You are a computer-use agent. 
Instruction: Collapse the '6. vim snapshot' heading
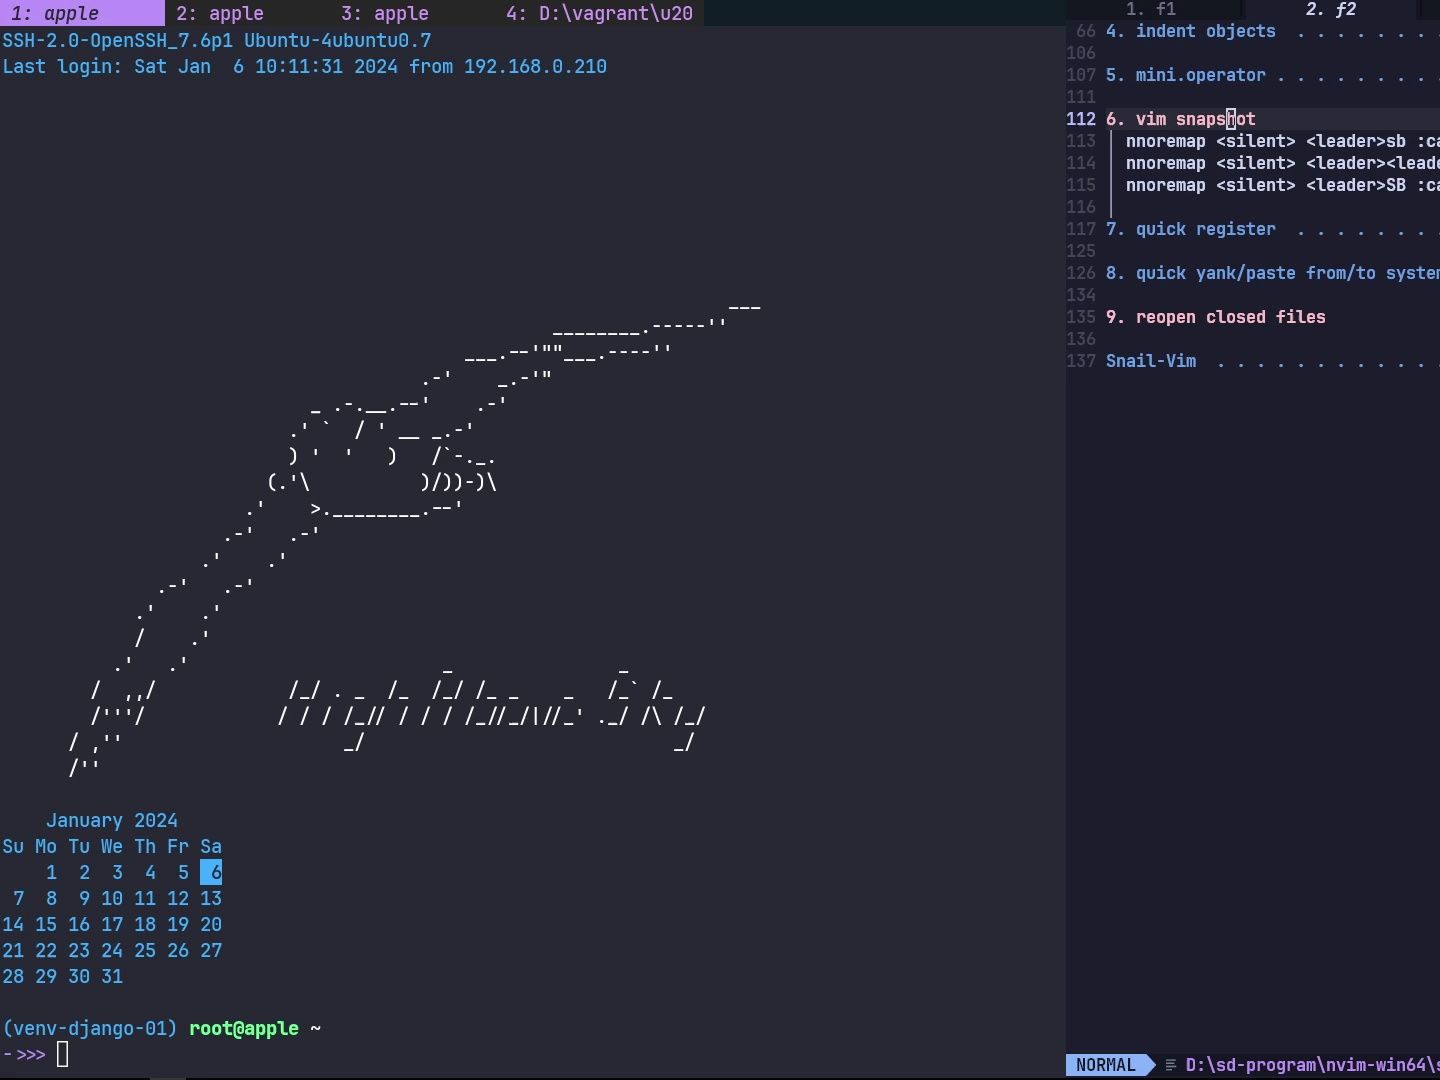(x=1181, y=119)
